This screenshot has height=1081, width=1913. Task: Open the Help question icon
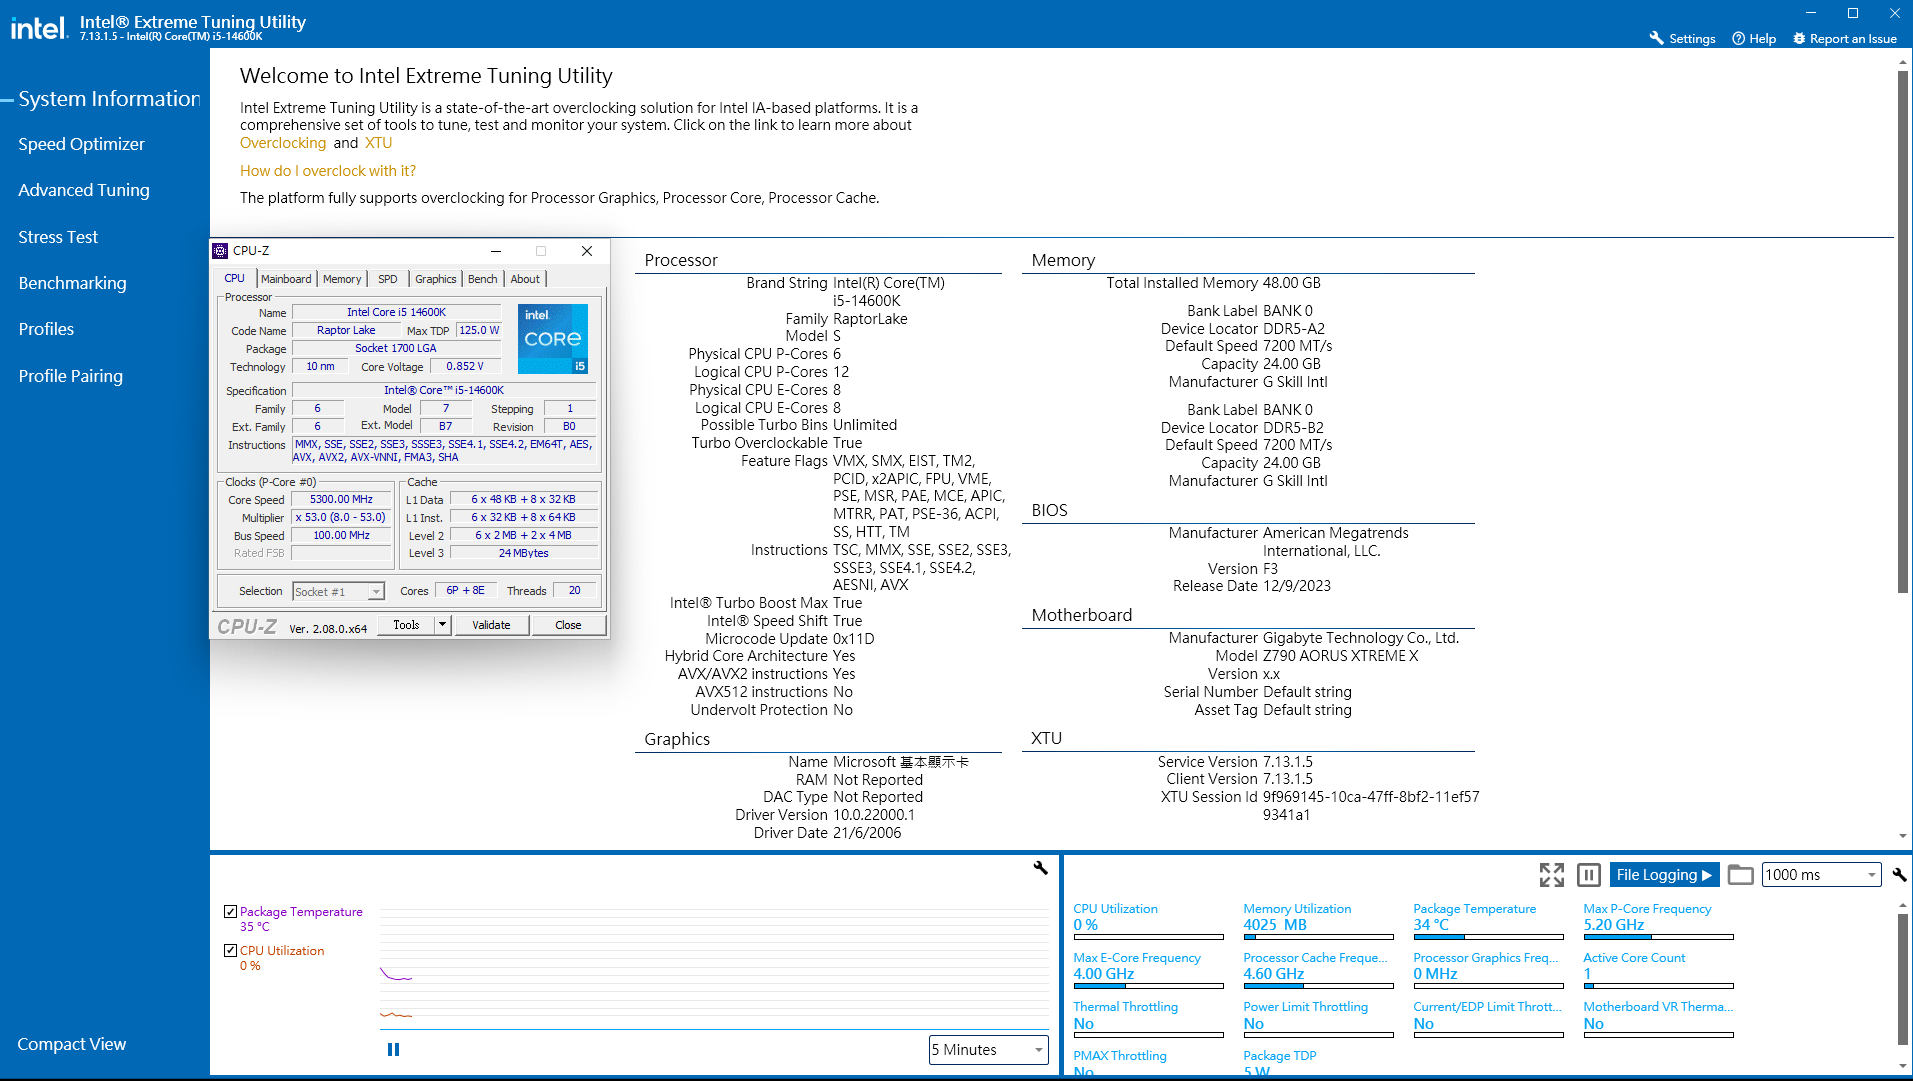click(1738, 38)
